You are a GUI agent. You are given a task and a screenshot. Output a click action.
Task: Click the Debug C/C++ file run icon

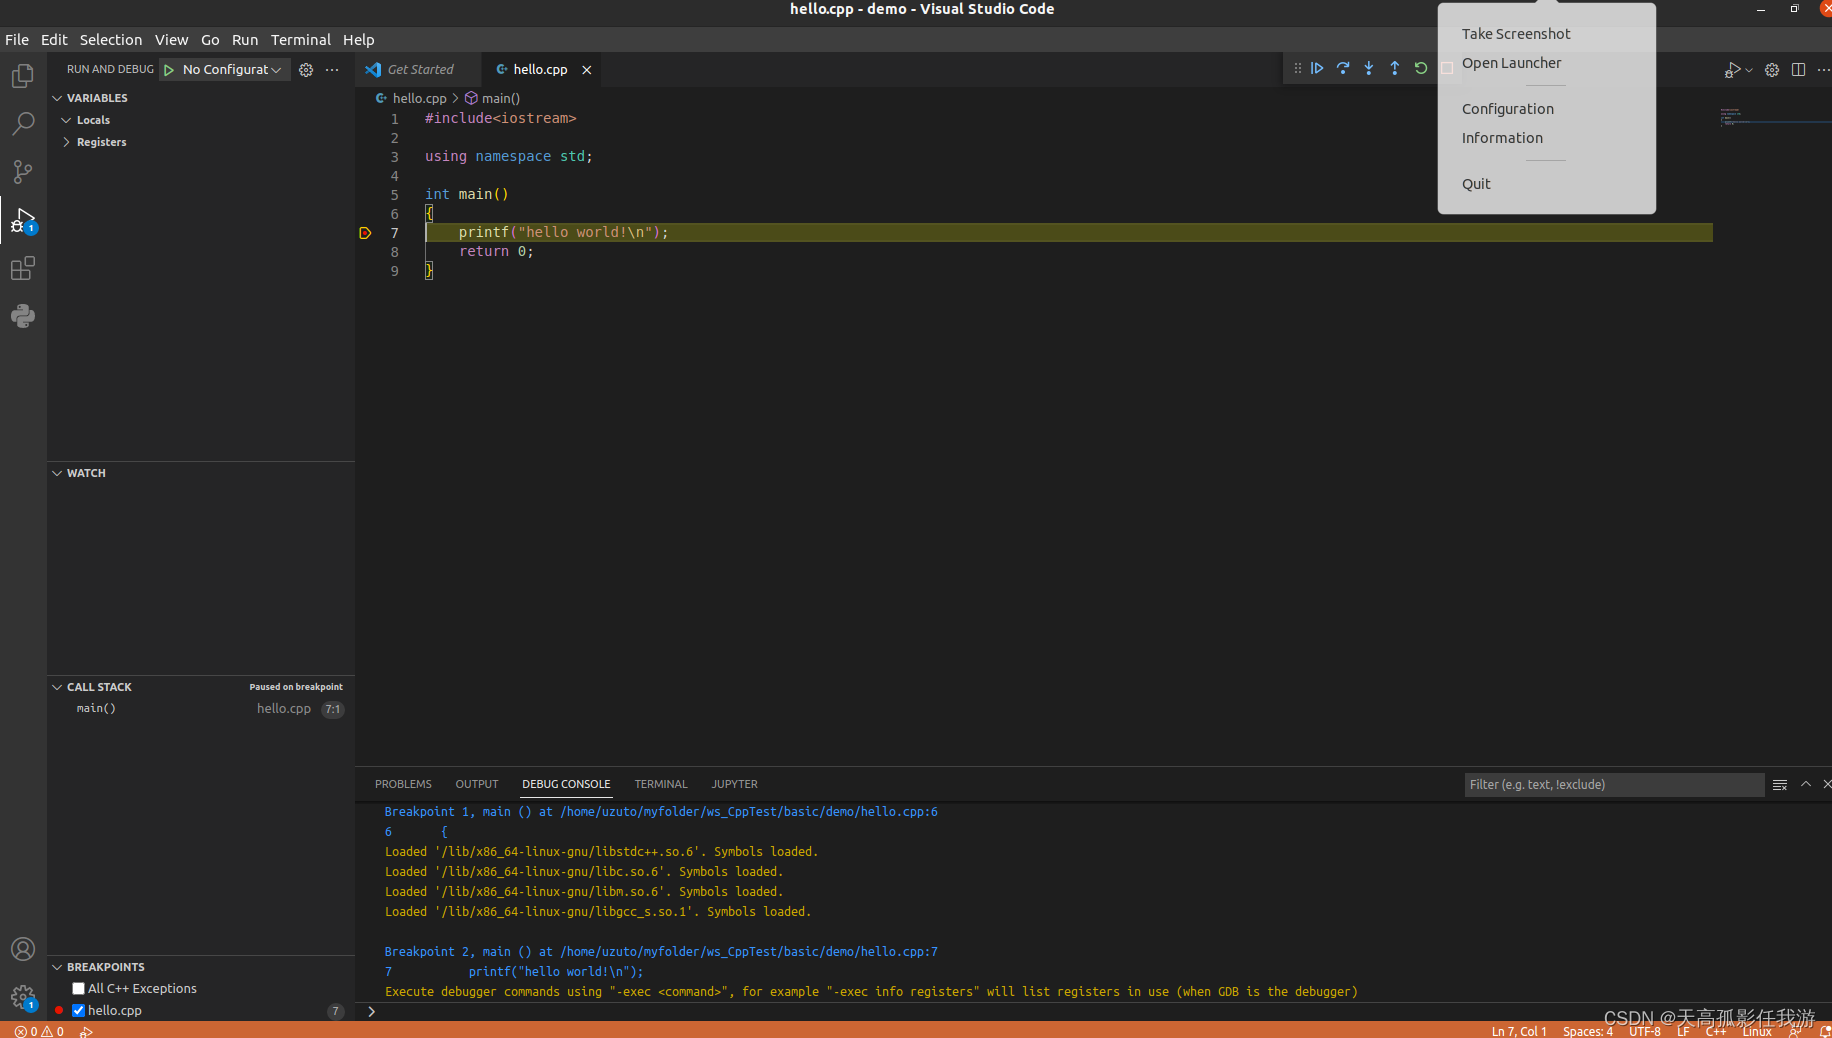[x=1732, y=70]
